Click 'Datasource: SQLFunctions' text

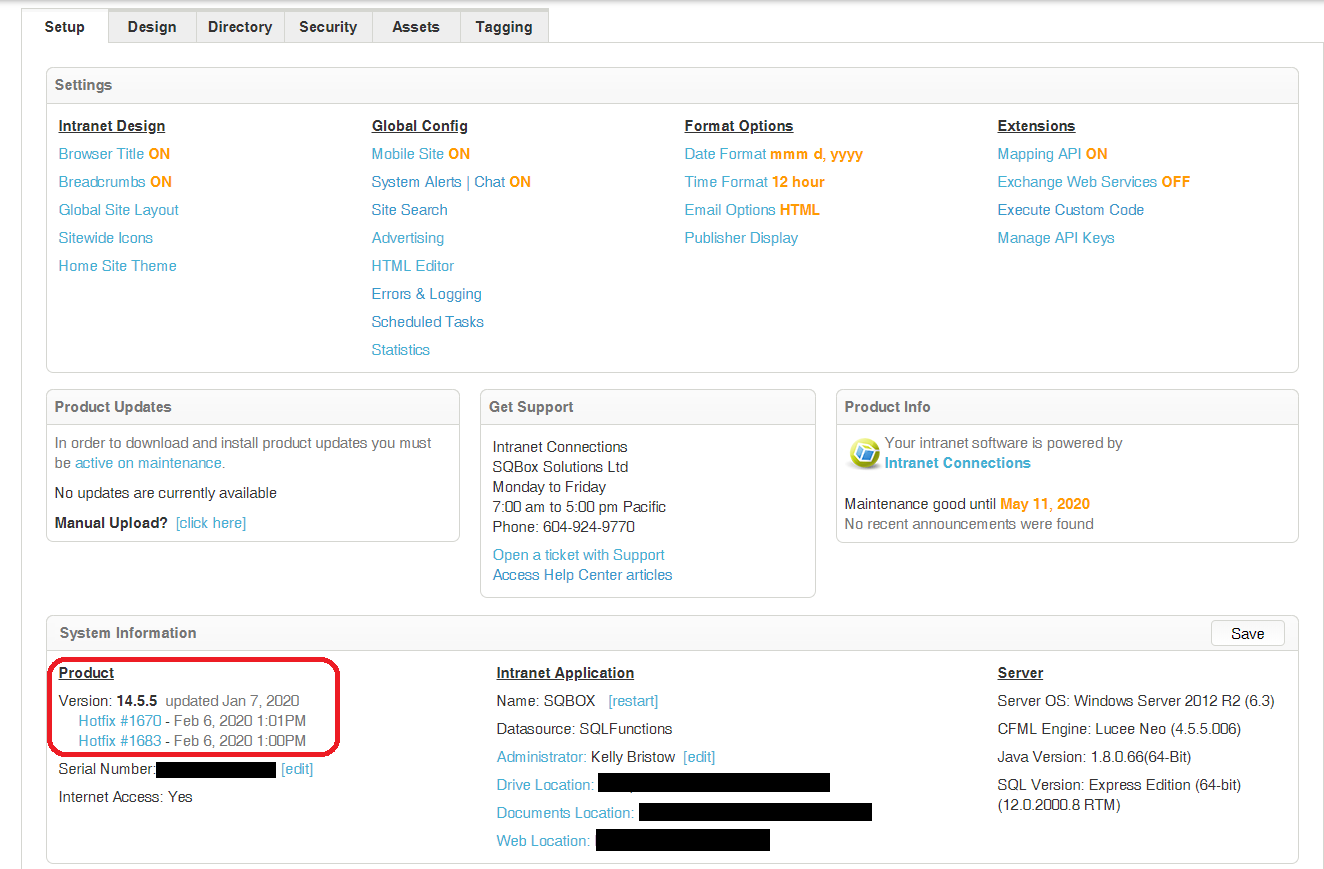pyautogui.click(x=584, y=729)
